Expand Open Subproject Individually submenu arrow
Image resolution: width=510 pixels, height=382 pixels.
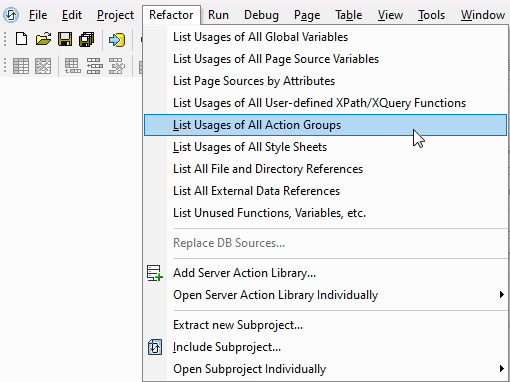coord(502,369)
